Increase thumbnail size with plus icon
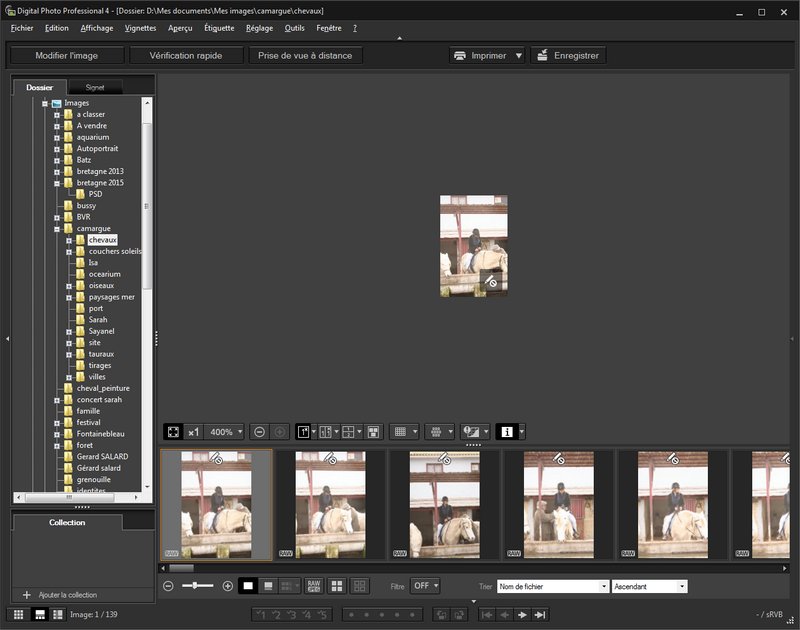This screenshot has width=800, height=630. [x=228, y=586]
